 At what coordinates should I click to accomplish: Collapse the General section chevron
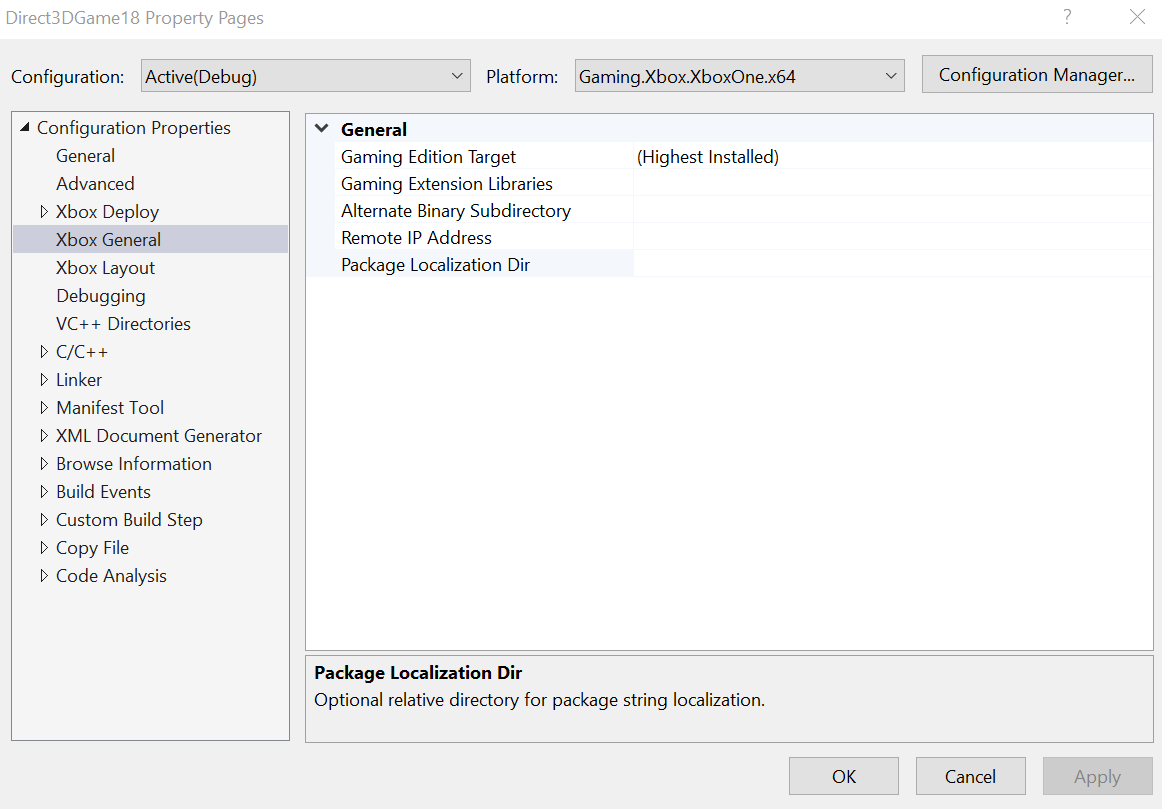(322, 129)
